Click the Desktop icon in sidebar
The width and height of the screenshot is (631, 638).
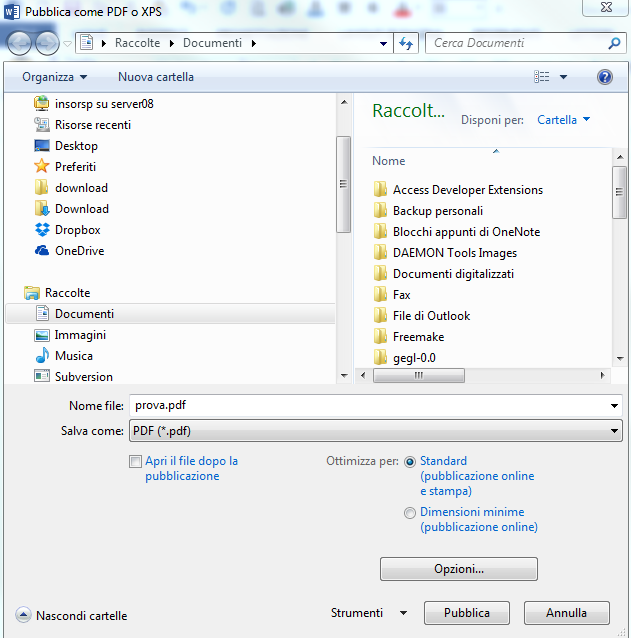[x=41, y=146]
